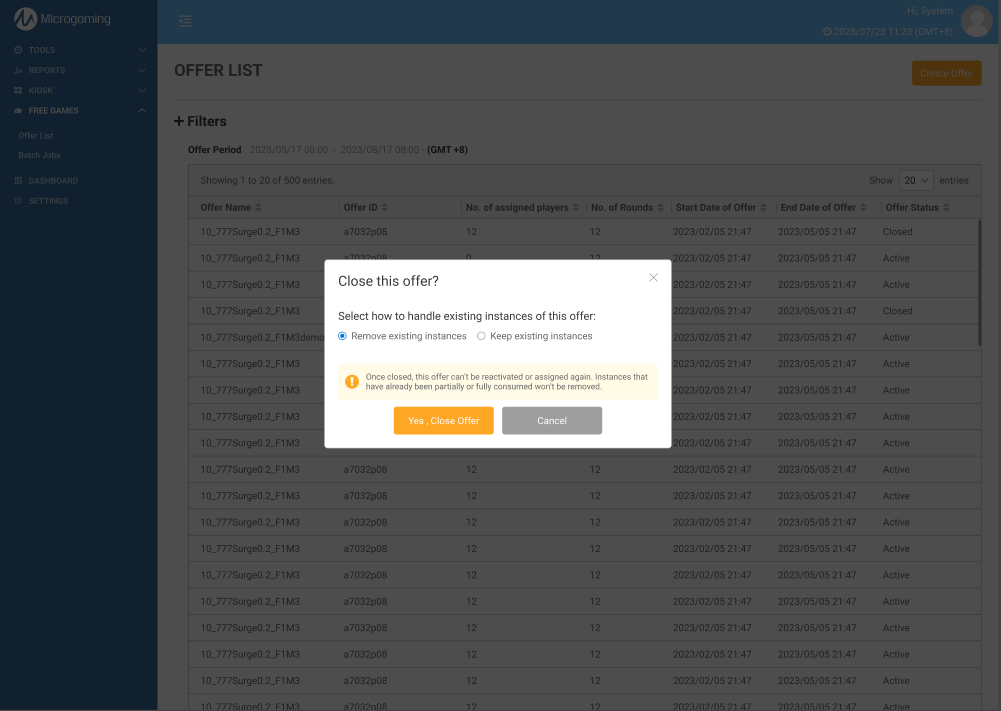Image resolution: width=1001 pixels, height=711 pixels.
Task: Click the Dashboard grid icon in sidebar
Action: [18, 181]
